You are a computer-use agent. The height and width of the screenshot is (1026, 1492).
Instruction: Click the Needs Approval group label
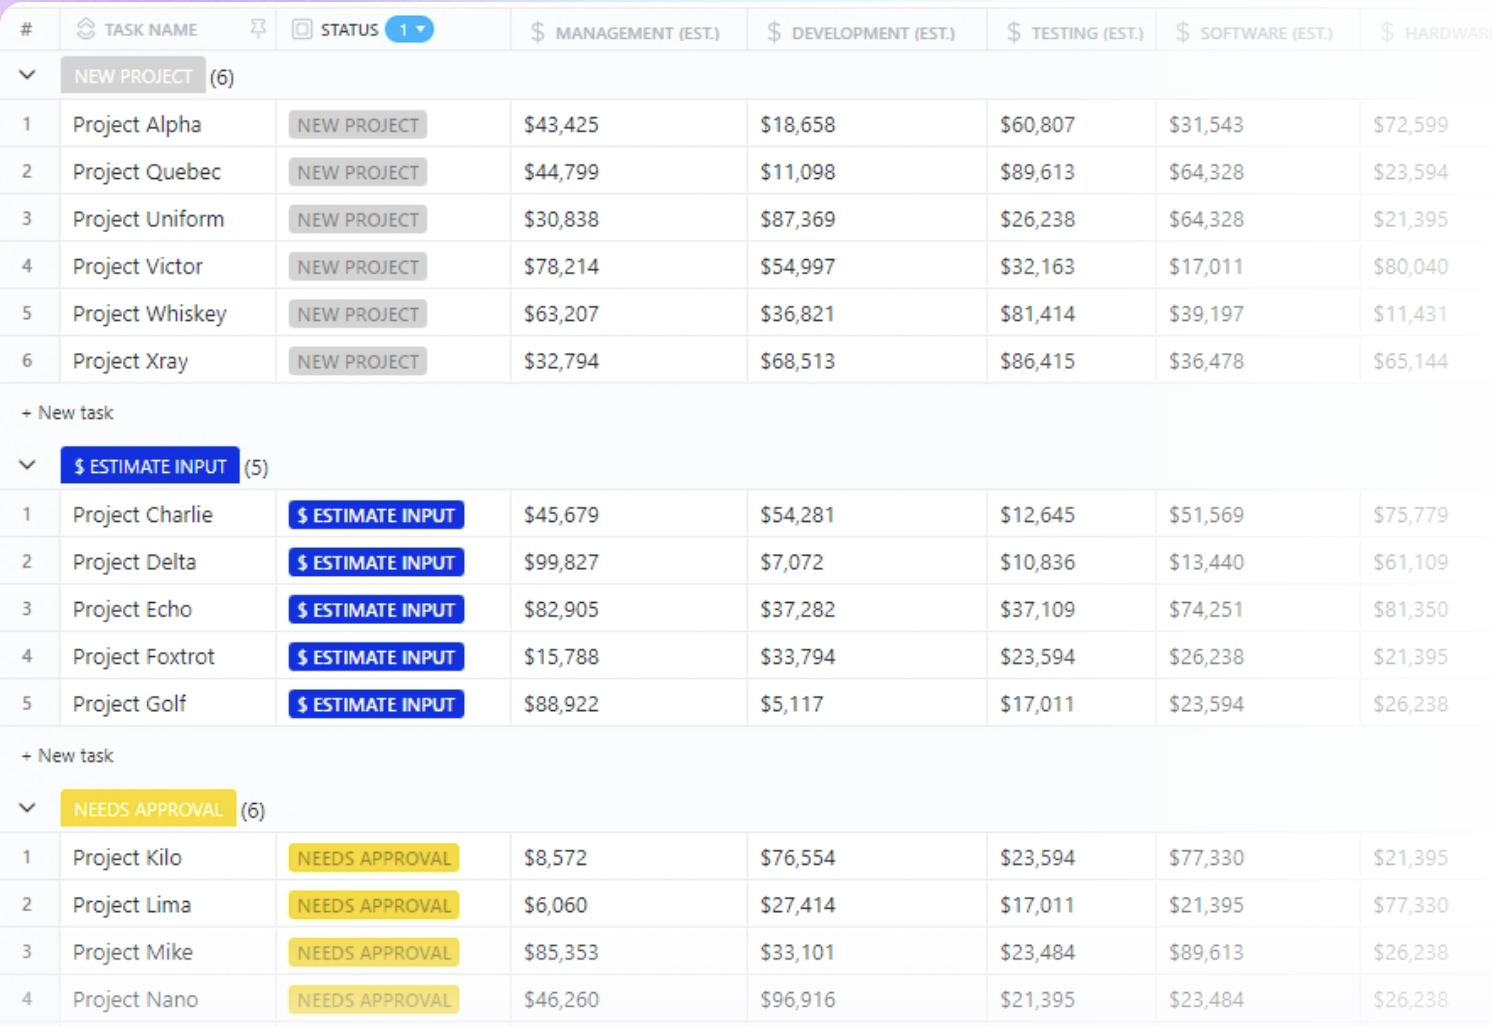pos(148,809)
